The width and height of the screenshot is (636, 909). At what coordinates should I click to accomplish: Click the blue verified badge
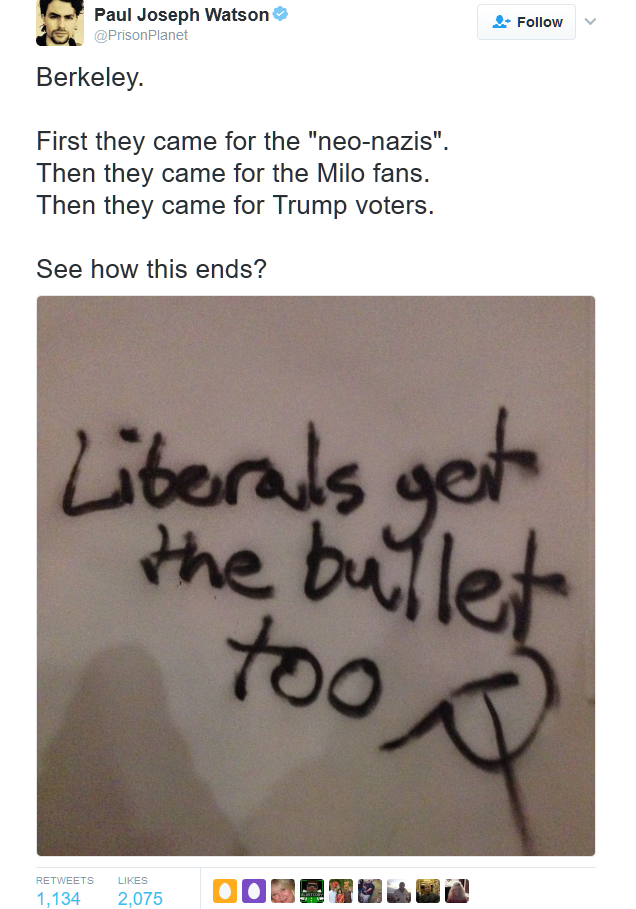click(x=281, y=15)
